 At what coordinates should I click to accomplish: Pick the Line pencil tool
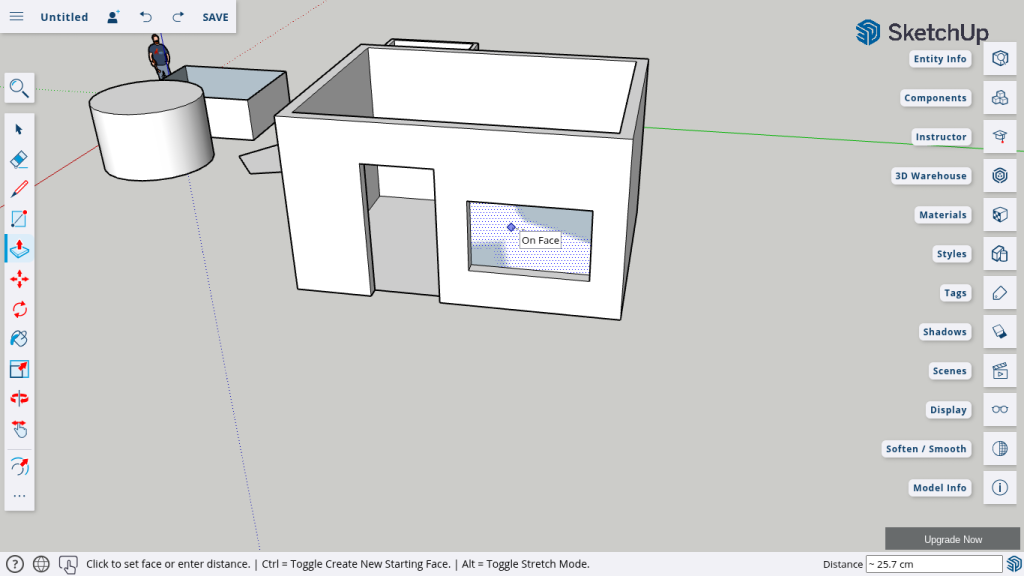(x=19, y=189)
